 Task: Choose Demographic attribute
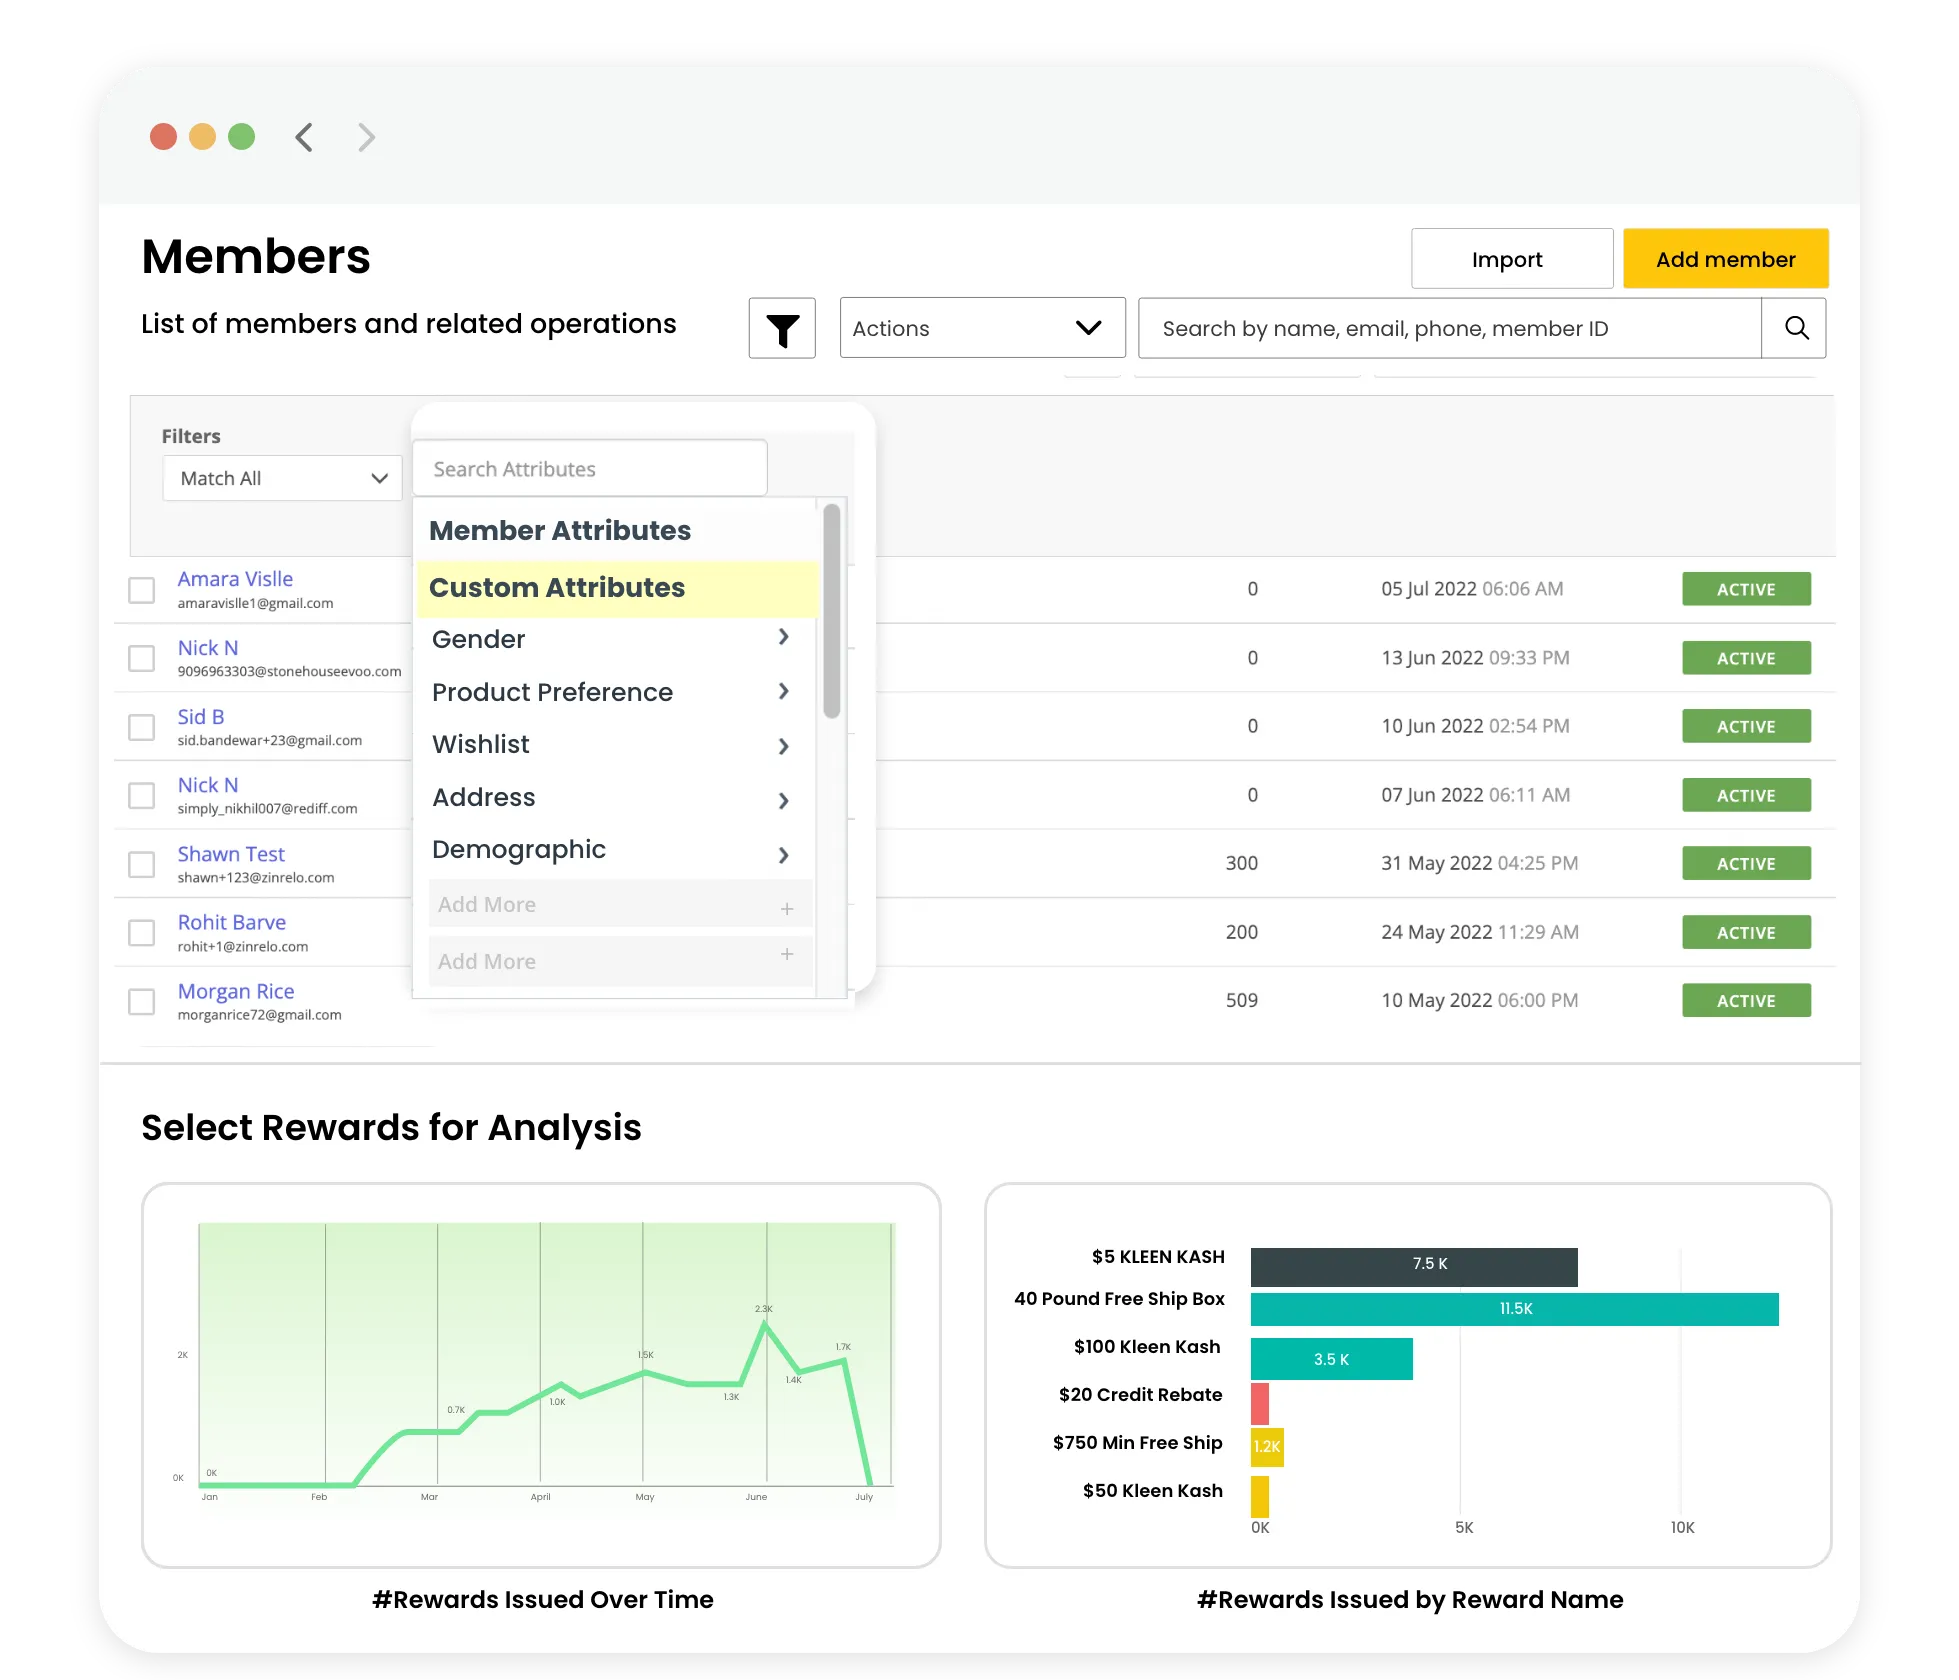(518, 850)
